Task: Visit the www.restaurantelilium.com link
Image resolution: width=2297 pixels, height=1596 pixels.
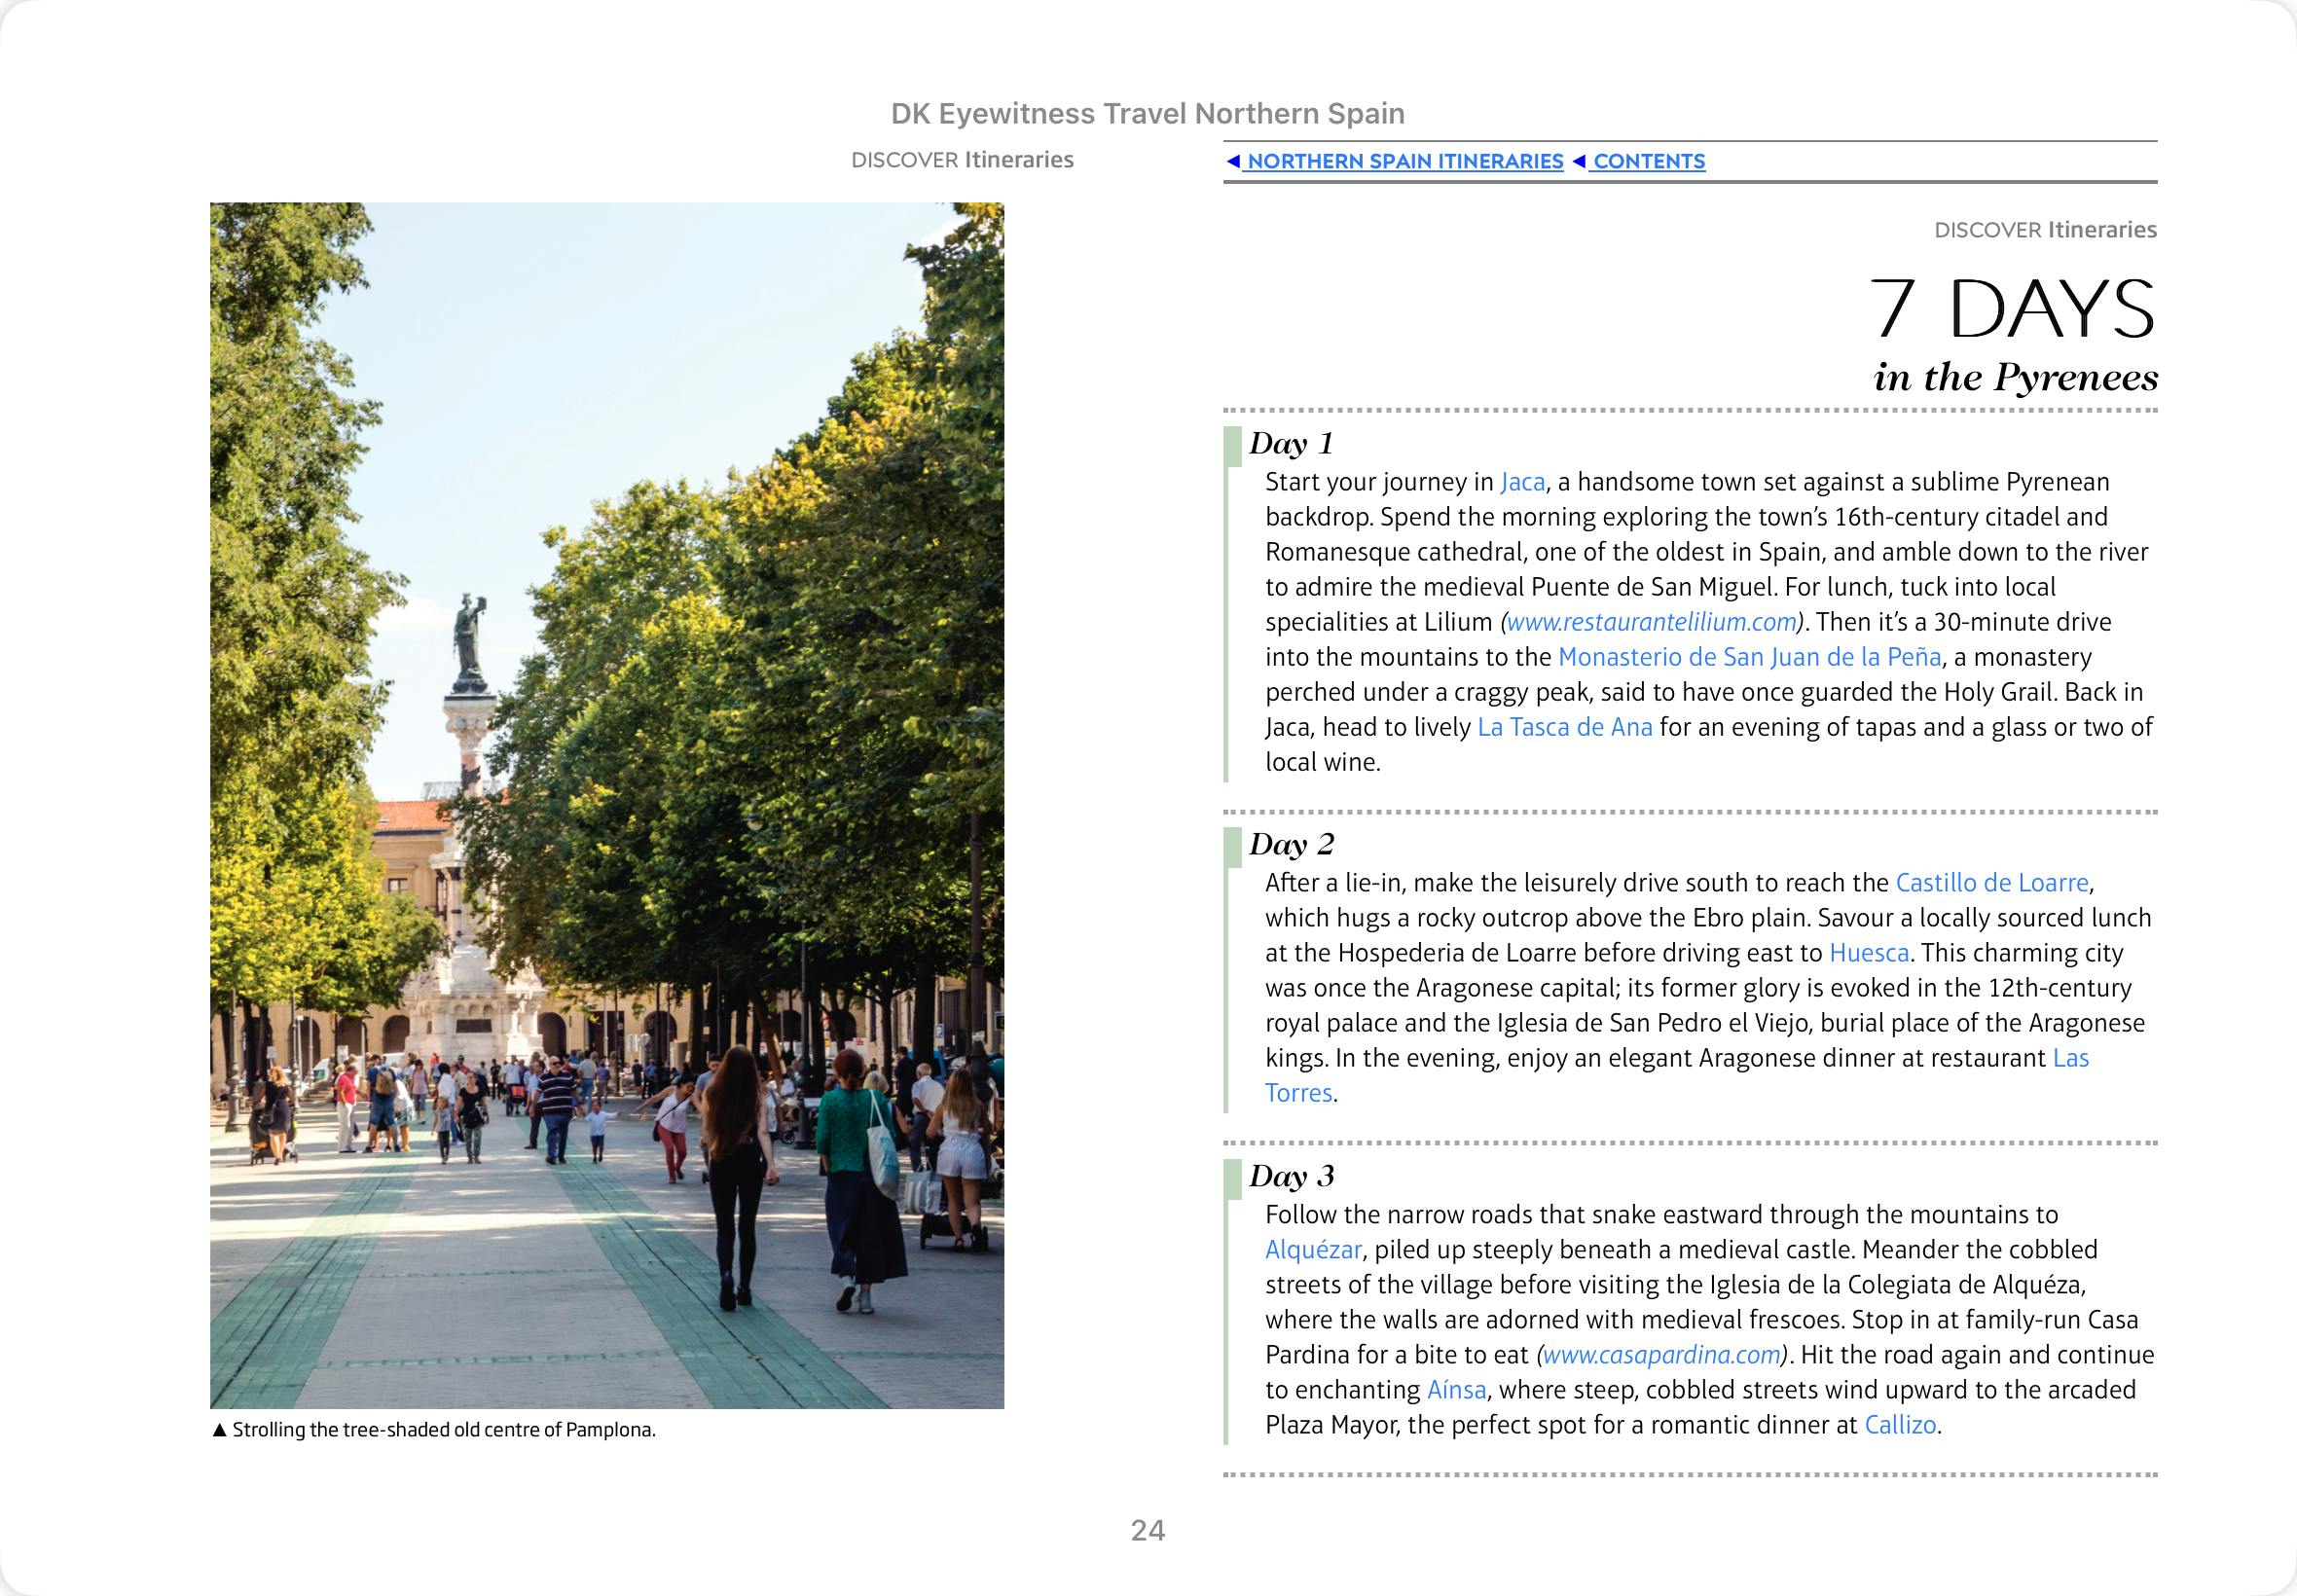Action: (1651, 622)
